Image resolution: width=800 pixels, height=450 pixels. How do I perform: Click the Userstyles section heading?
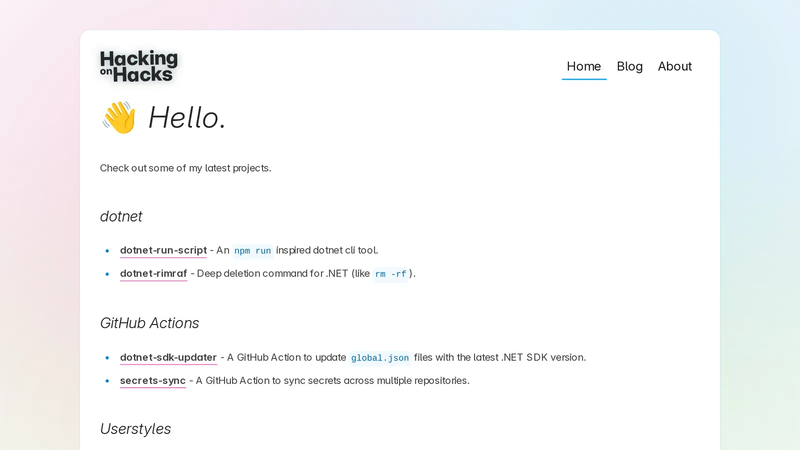pos(135,429)
